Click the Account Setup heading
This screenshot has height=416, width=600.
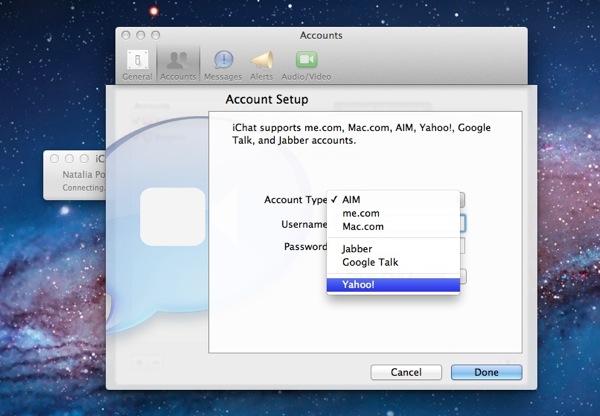point(267,100)
